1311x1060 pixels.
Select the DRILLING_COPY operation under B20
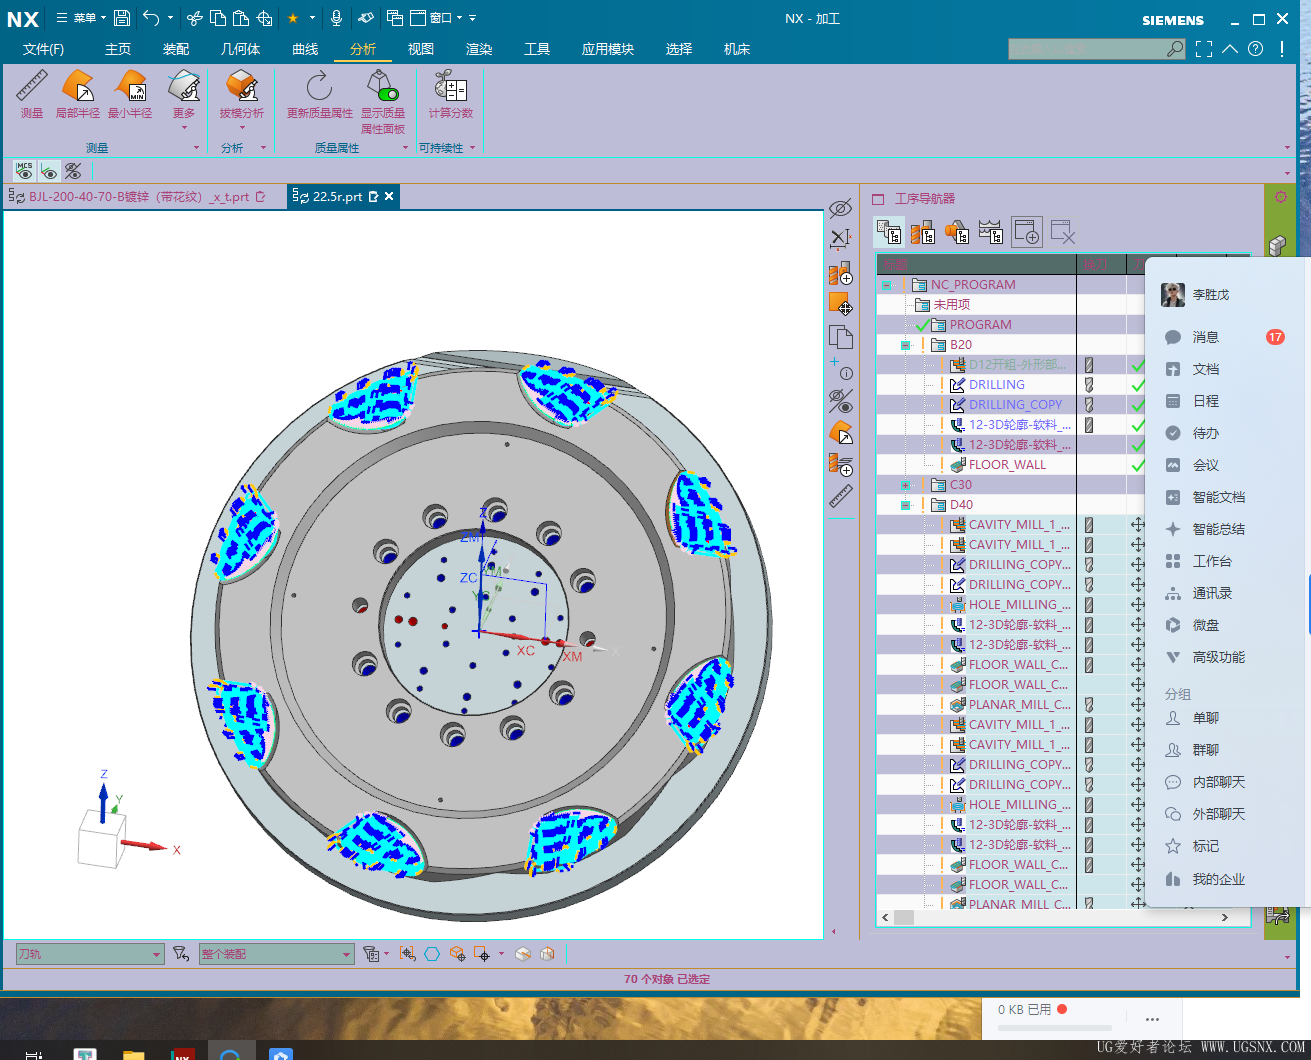point(1015,405)
